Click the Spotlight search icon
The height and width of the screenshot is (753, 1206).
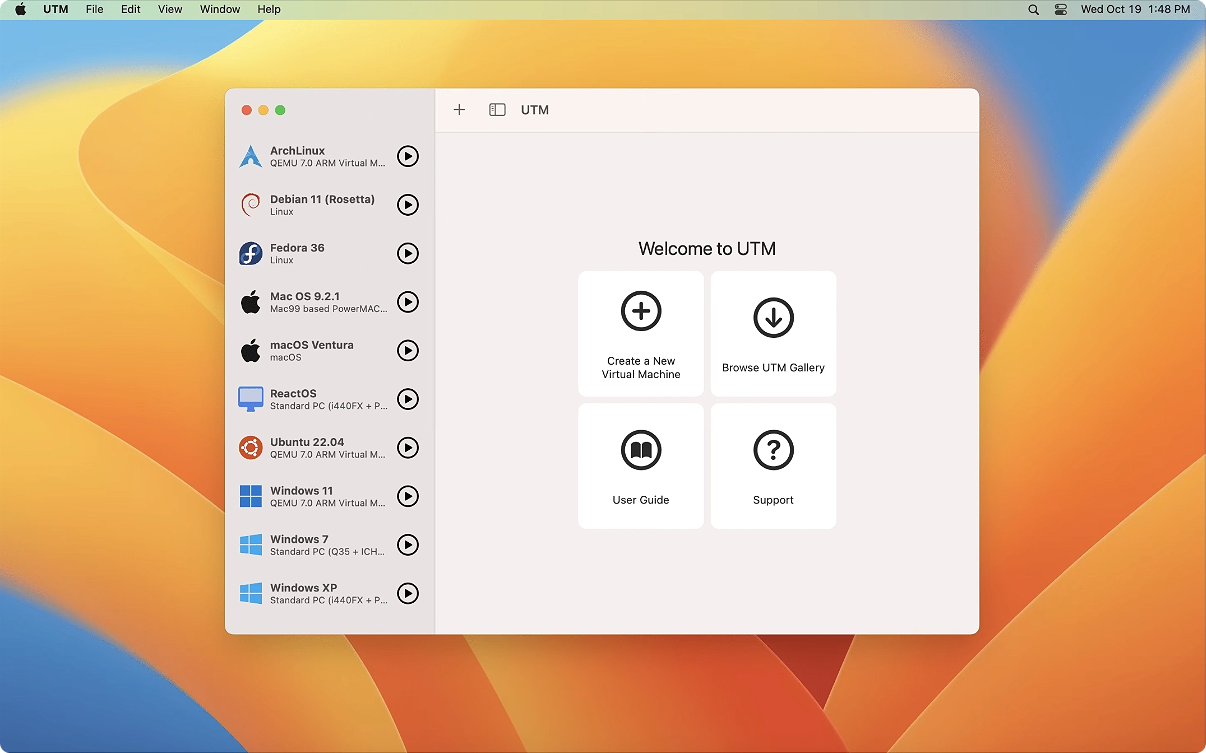click(x=1033, y=9)
